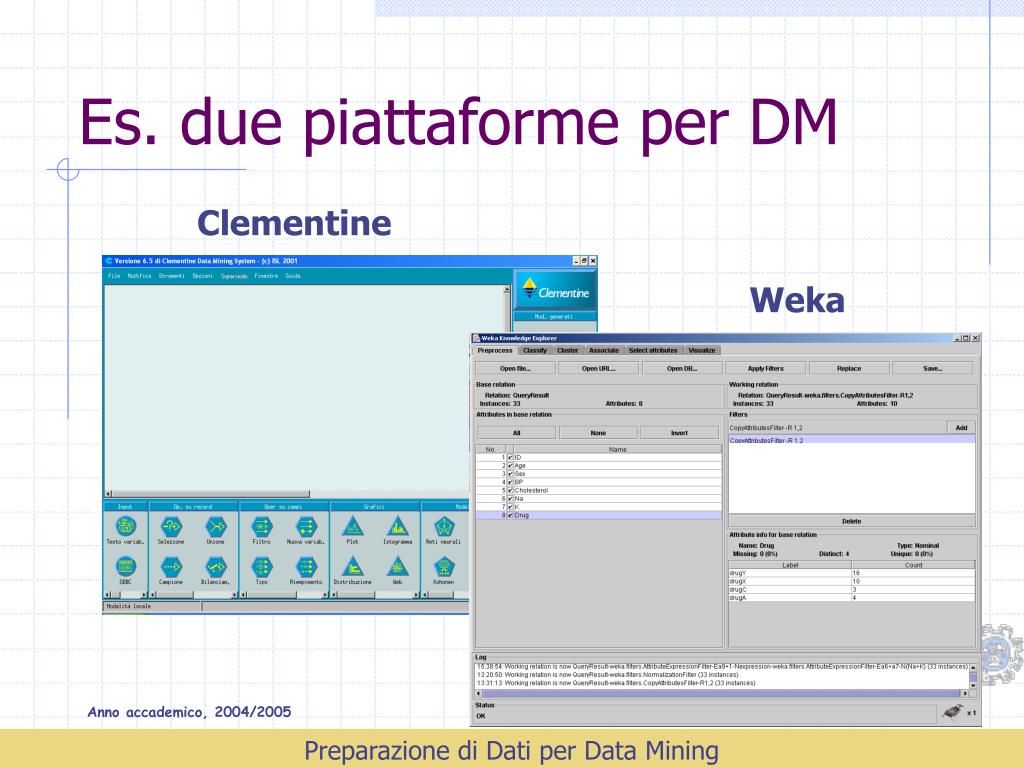Viewport: 1024px width, 768px height.
Task: Click the None attributes button
Action: pyautogui.click(x=598, y=433)
